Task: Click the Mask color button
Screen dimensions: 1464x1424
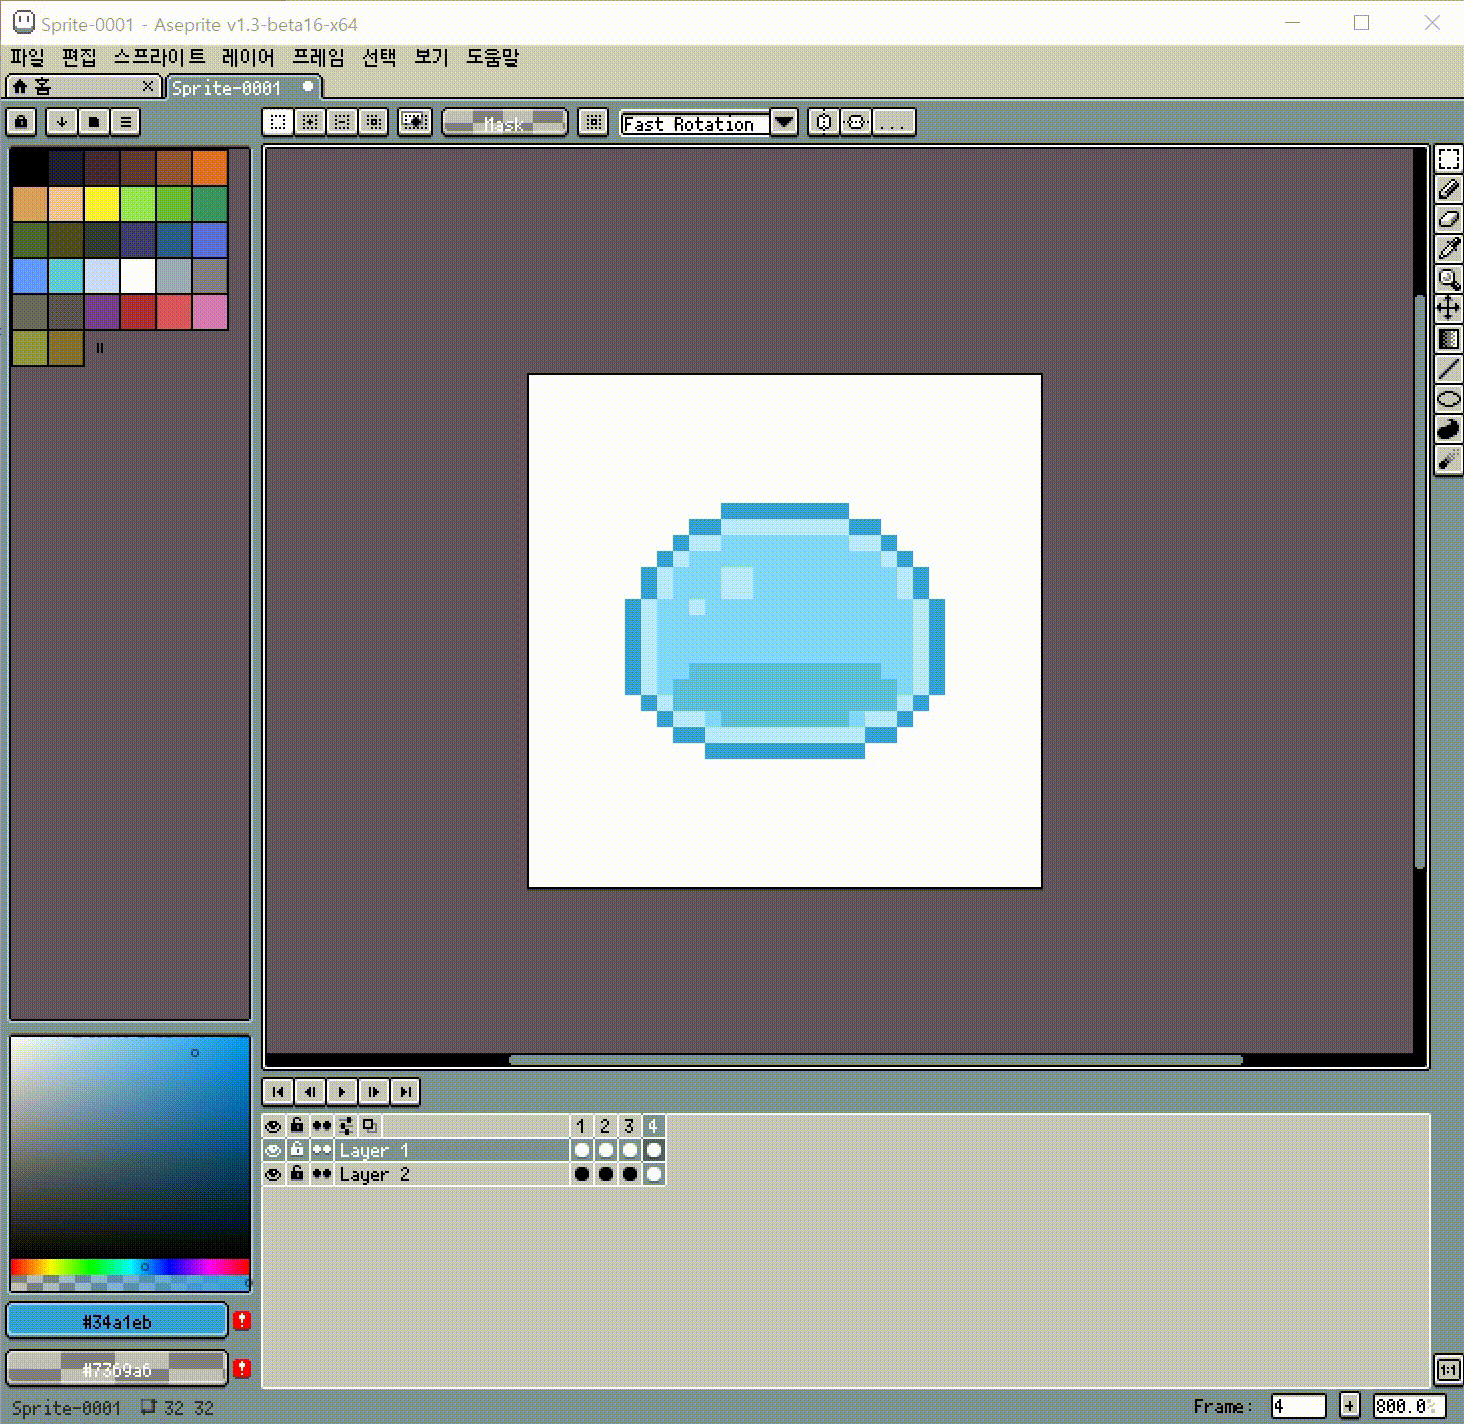Action: [505, 123]
